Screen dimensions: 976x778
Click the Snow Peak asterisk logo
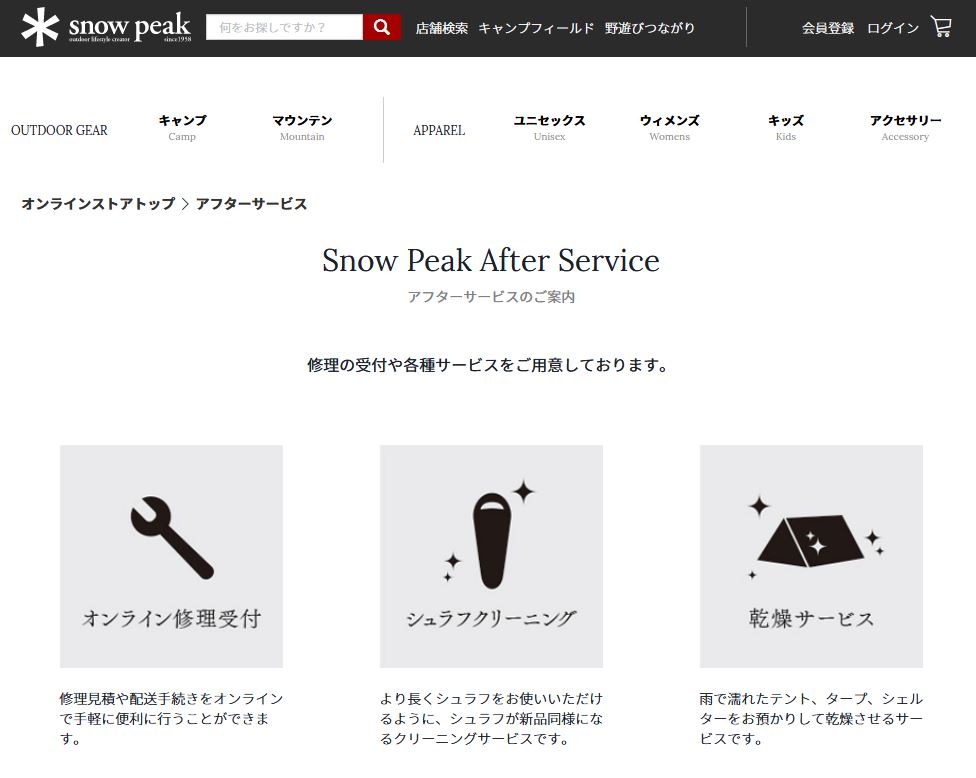40,27
